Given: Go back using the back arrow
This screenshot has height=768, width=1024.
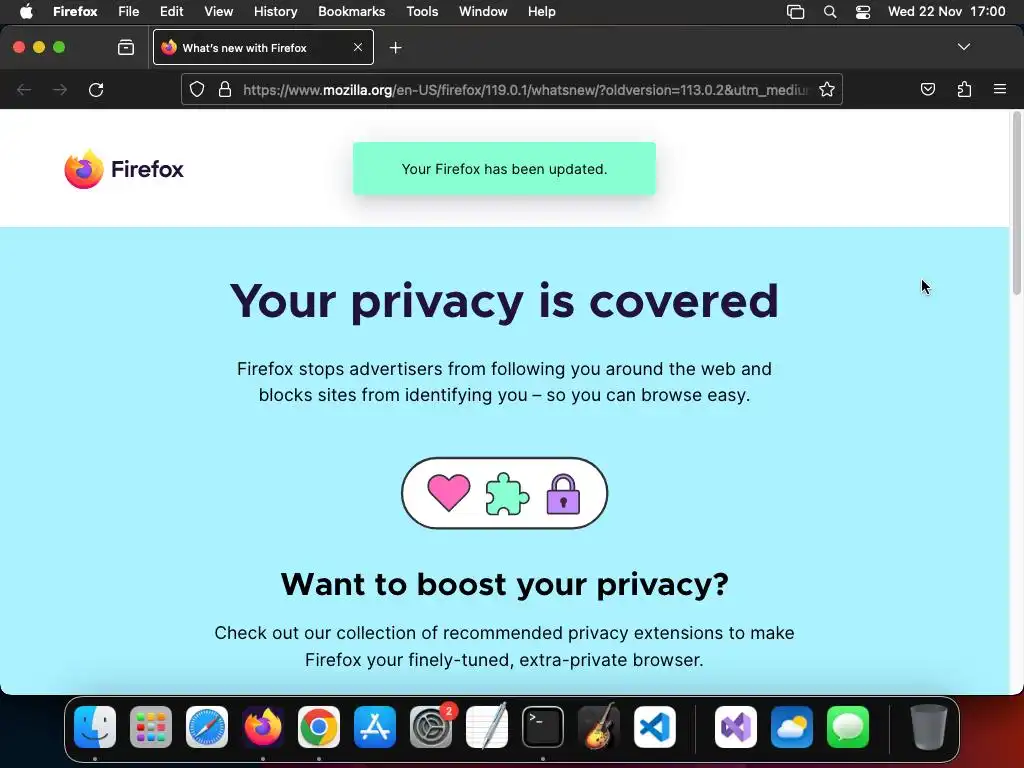Looking at the screenshot, I should [x=24, y=89].
